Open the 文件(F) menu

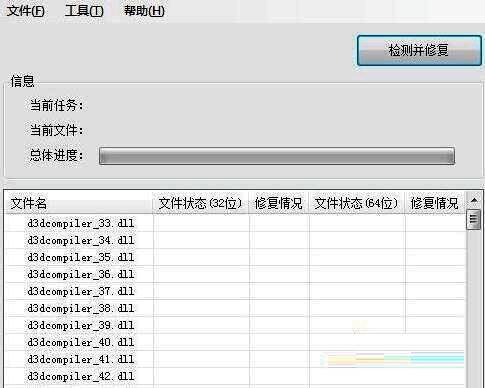26,11
